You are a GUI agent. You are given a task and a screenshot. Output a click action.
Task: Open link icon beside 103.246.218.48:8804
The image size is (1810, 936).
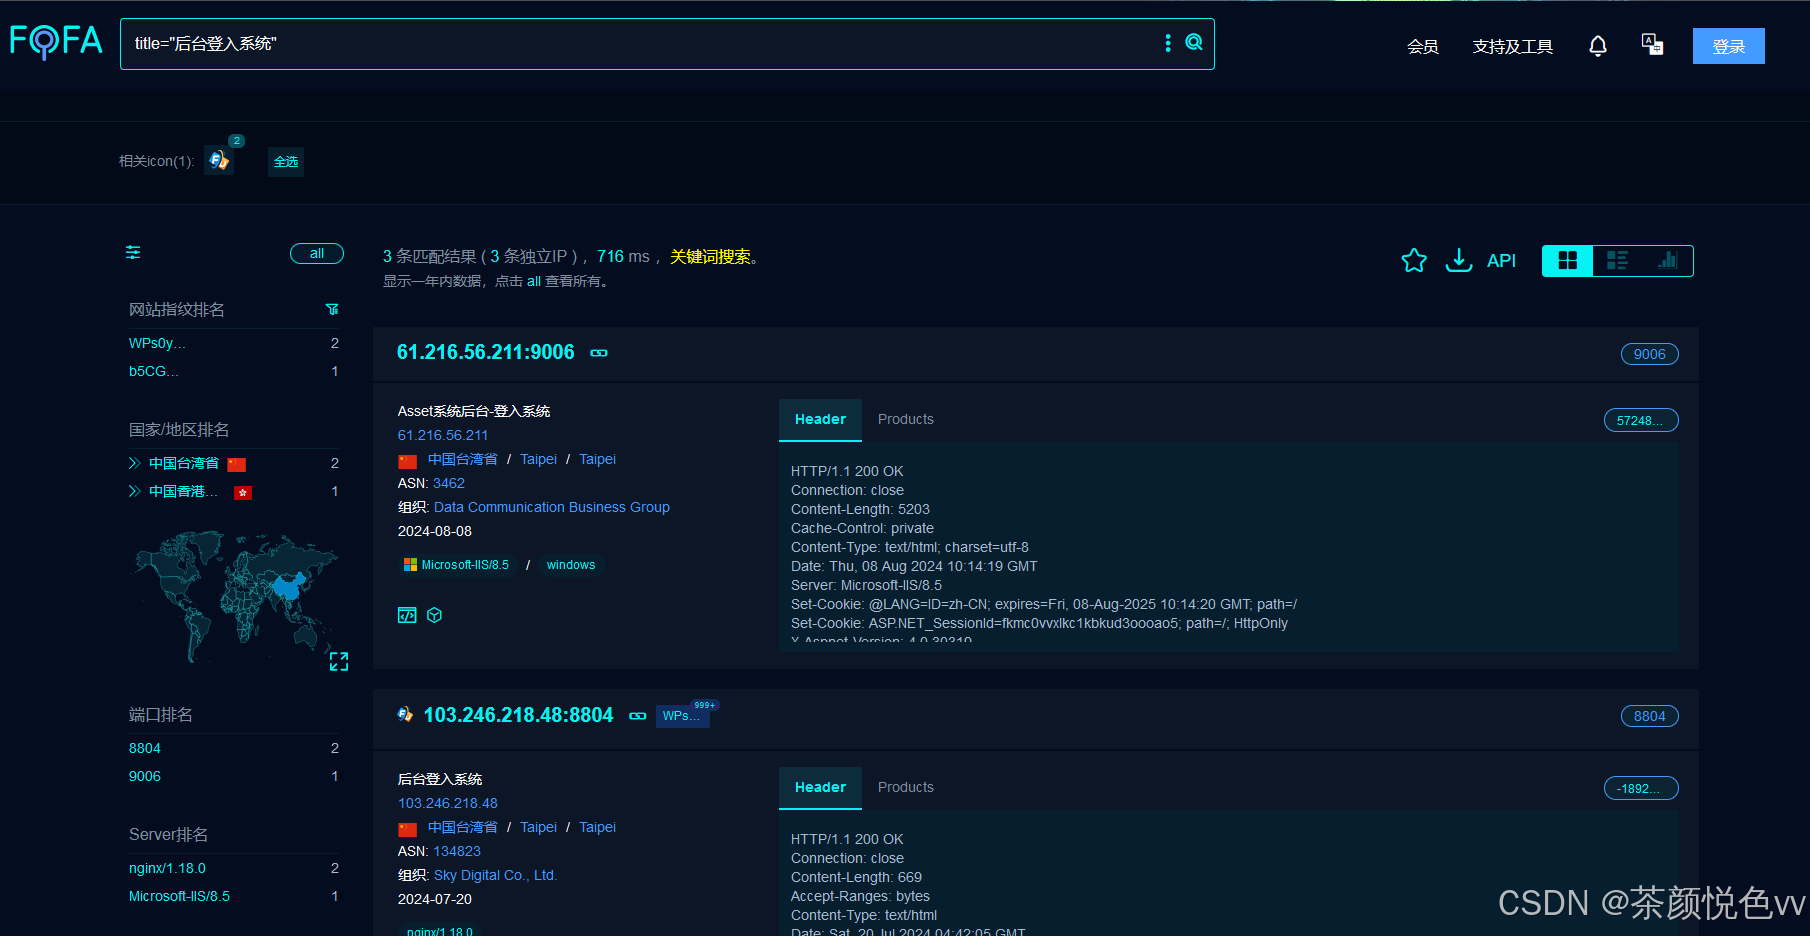[x=638, y=716]
